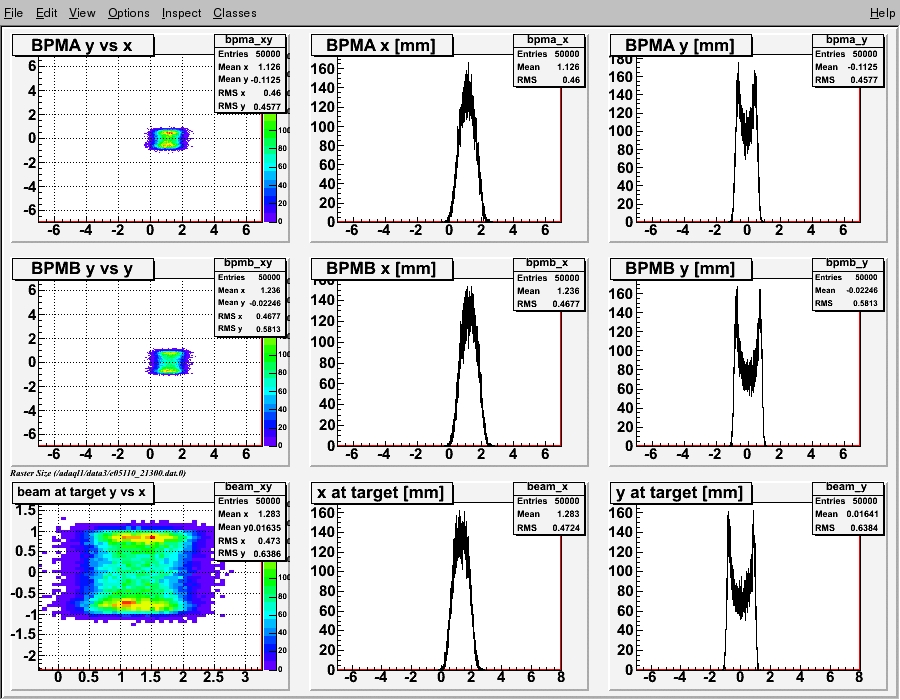The image size is (900, 700).
Task: Click the bpma_x statistics box
Action: point(549,60)
